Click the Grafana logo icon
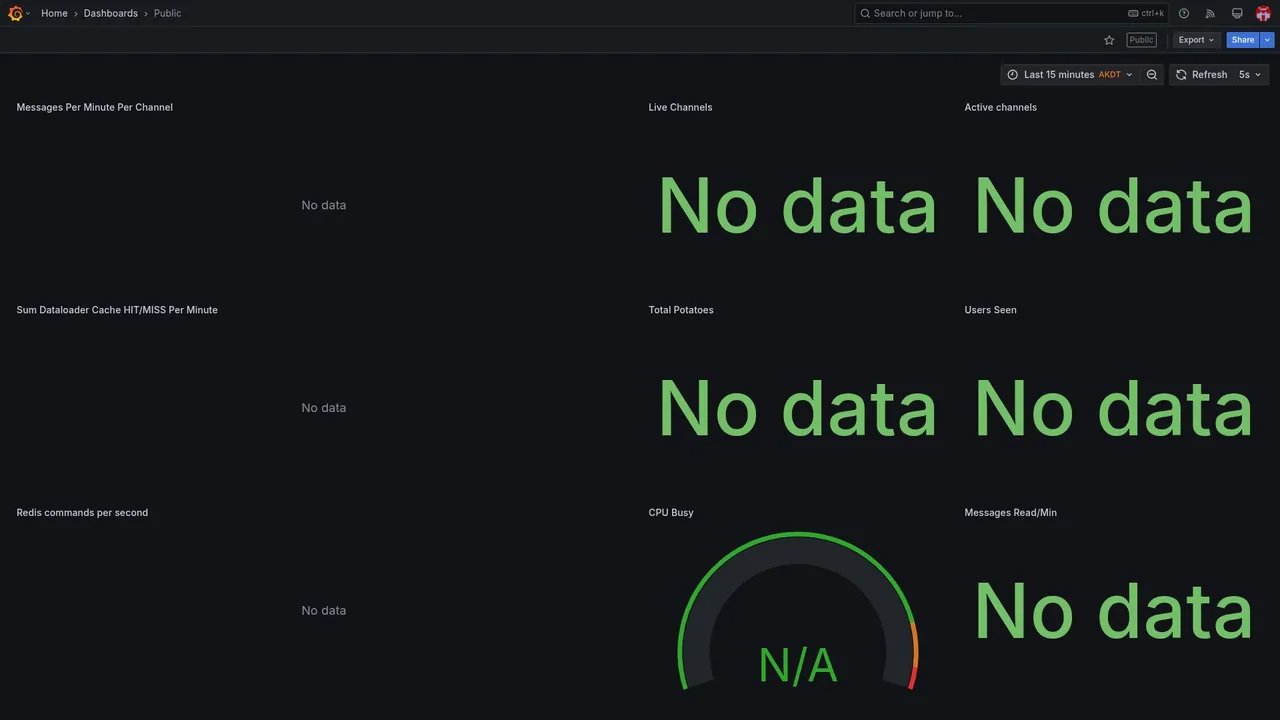Viewport: 1280px width, 720px height. (15, 13)
